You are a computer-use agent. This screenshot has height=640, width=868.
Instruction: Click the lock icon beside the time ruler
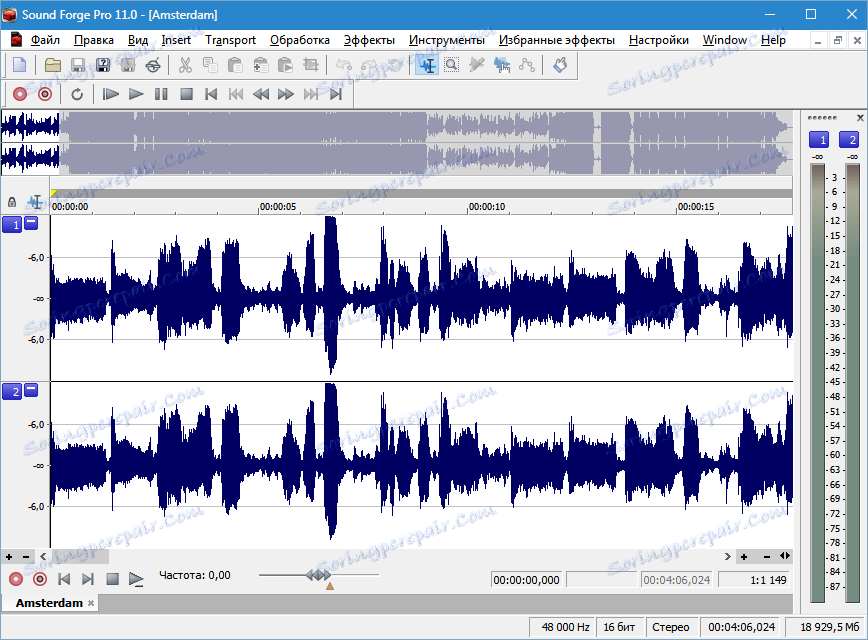point(12,202)
